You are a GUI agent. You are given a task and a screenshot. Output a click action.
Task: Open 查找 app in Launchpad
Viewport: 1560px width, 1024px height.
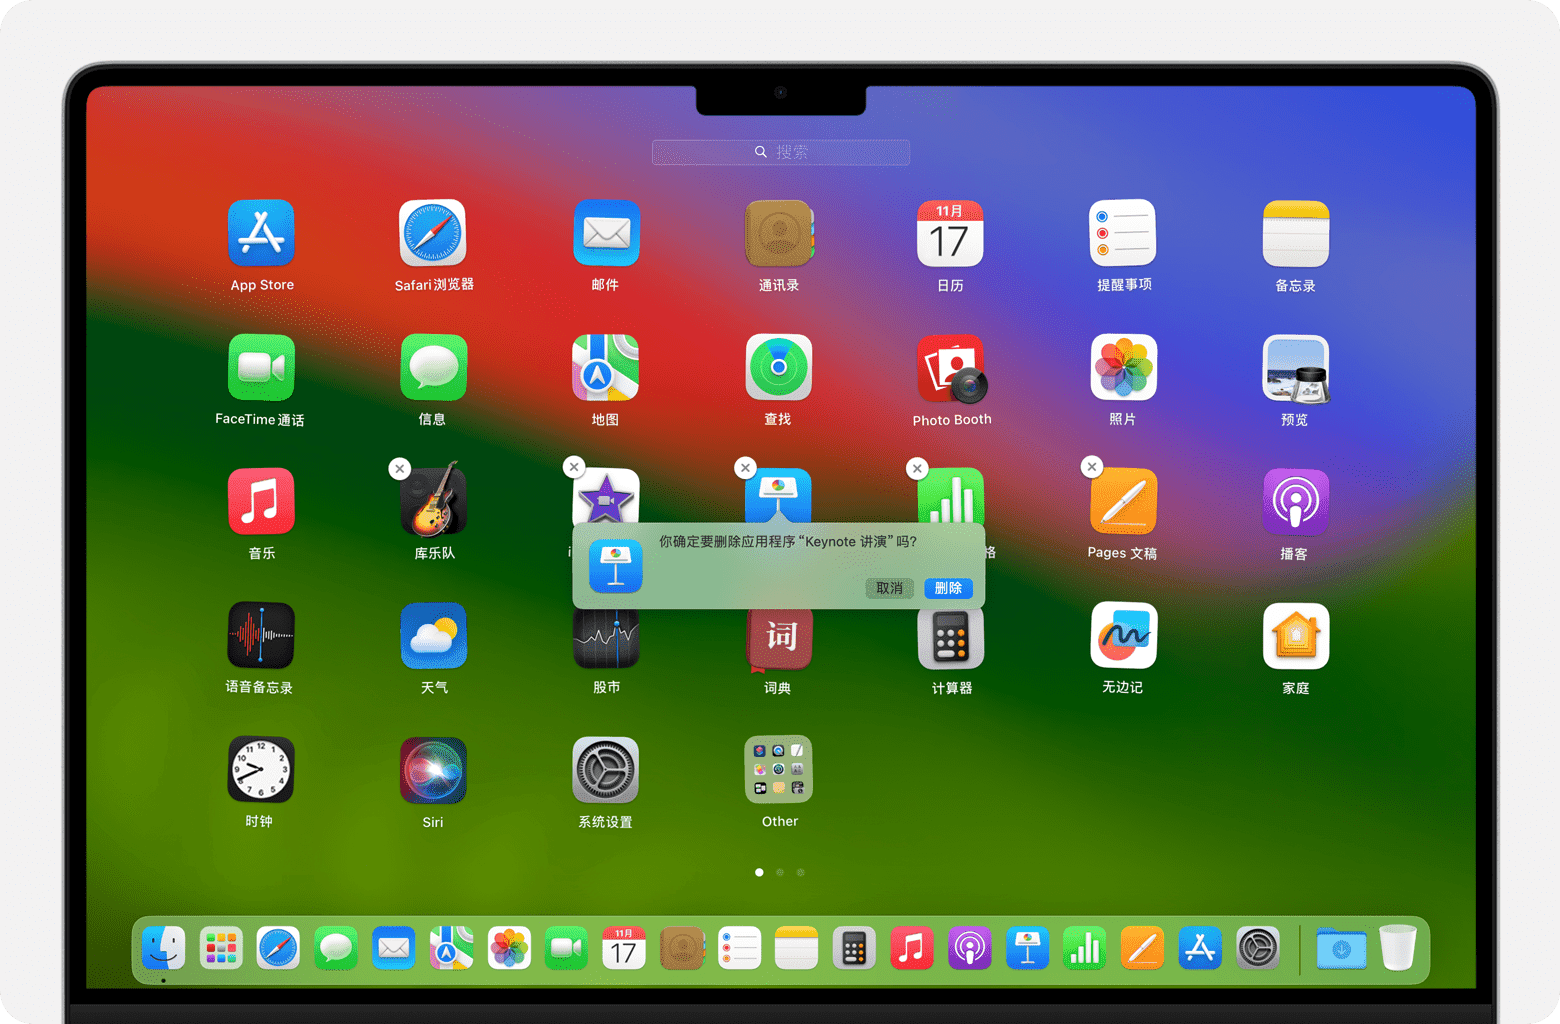coord(779,367)
